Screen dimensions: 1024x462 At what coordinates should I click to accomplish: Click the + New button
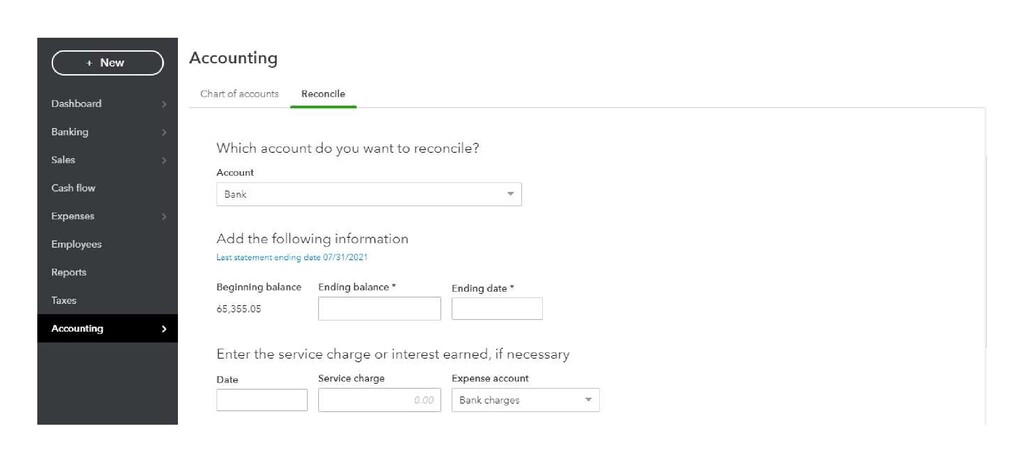[107, 63]
